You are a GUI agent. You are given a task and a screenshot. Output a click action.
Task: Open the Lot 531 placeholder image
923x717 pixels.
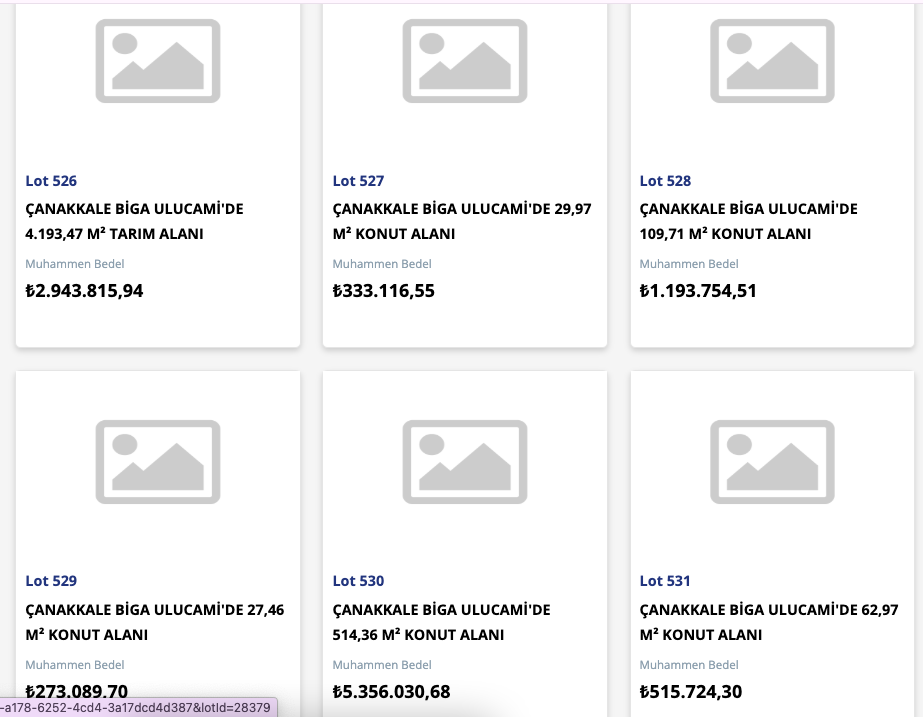772,462
